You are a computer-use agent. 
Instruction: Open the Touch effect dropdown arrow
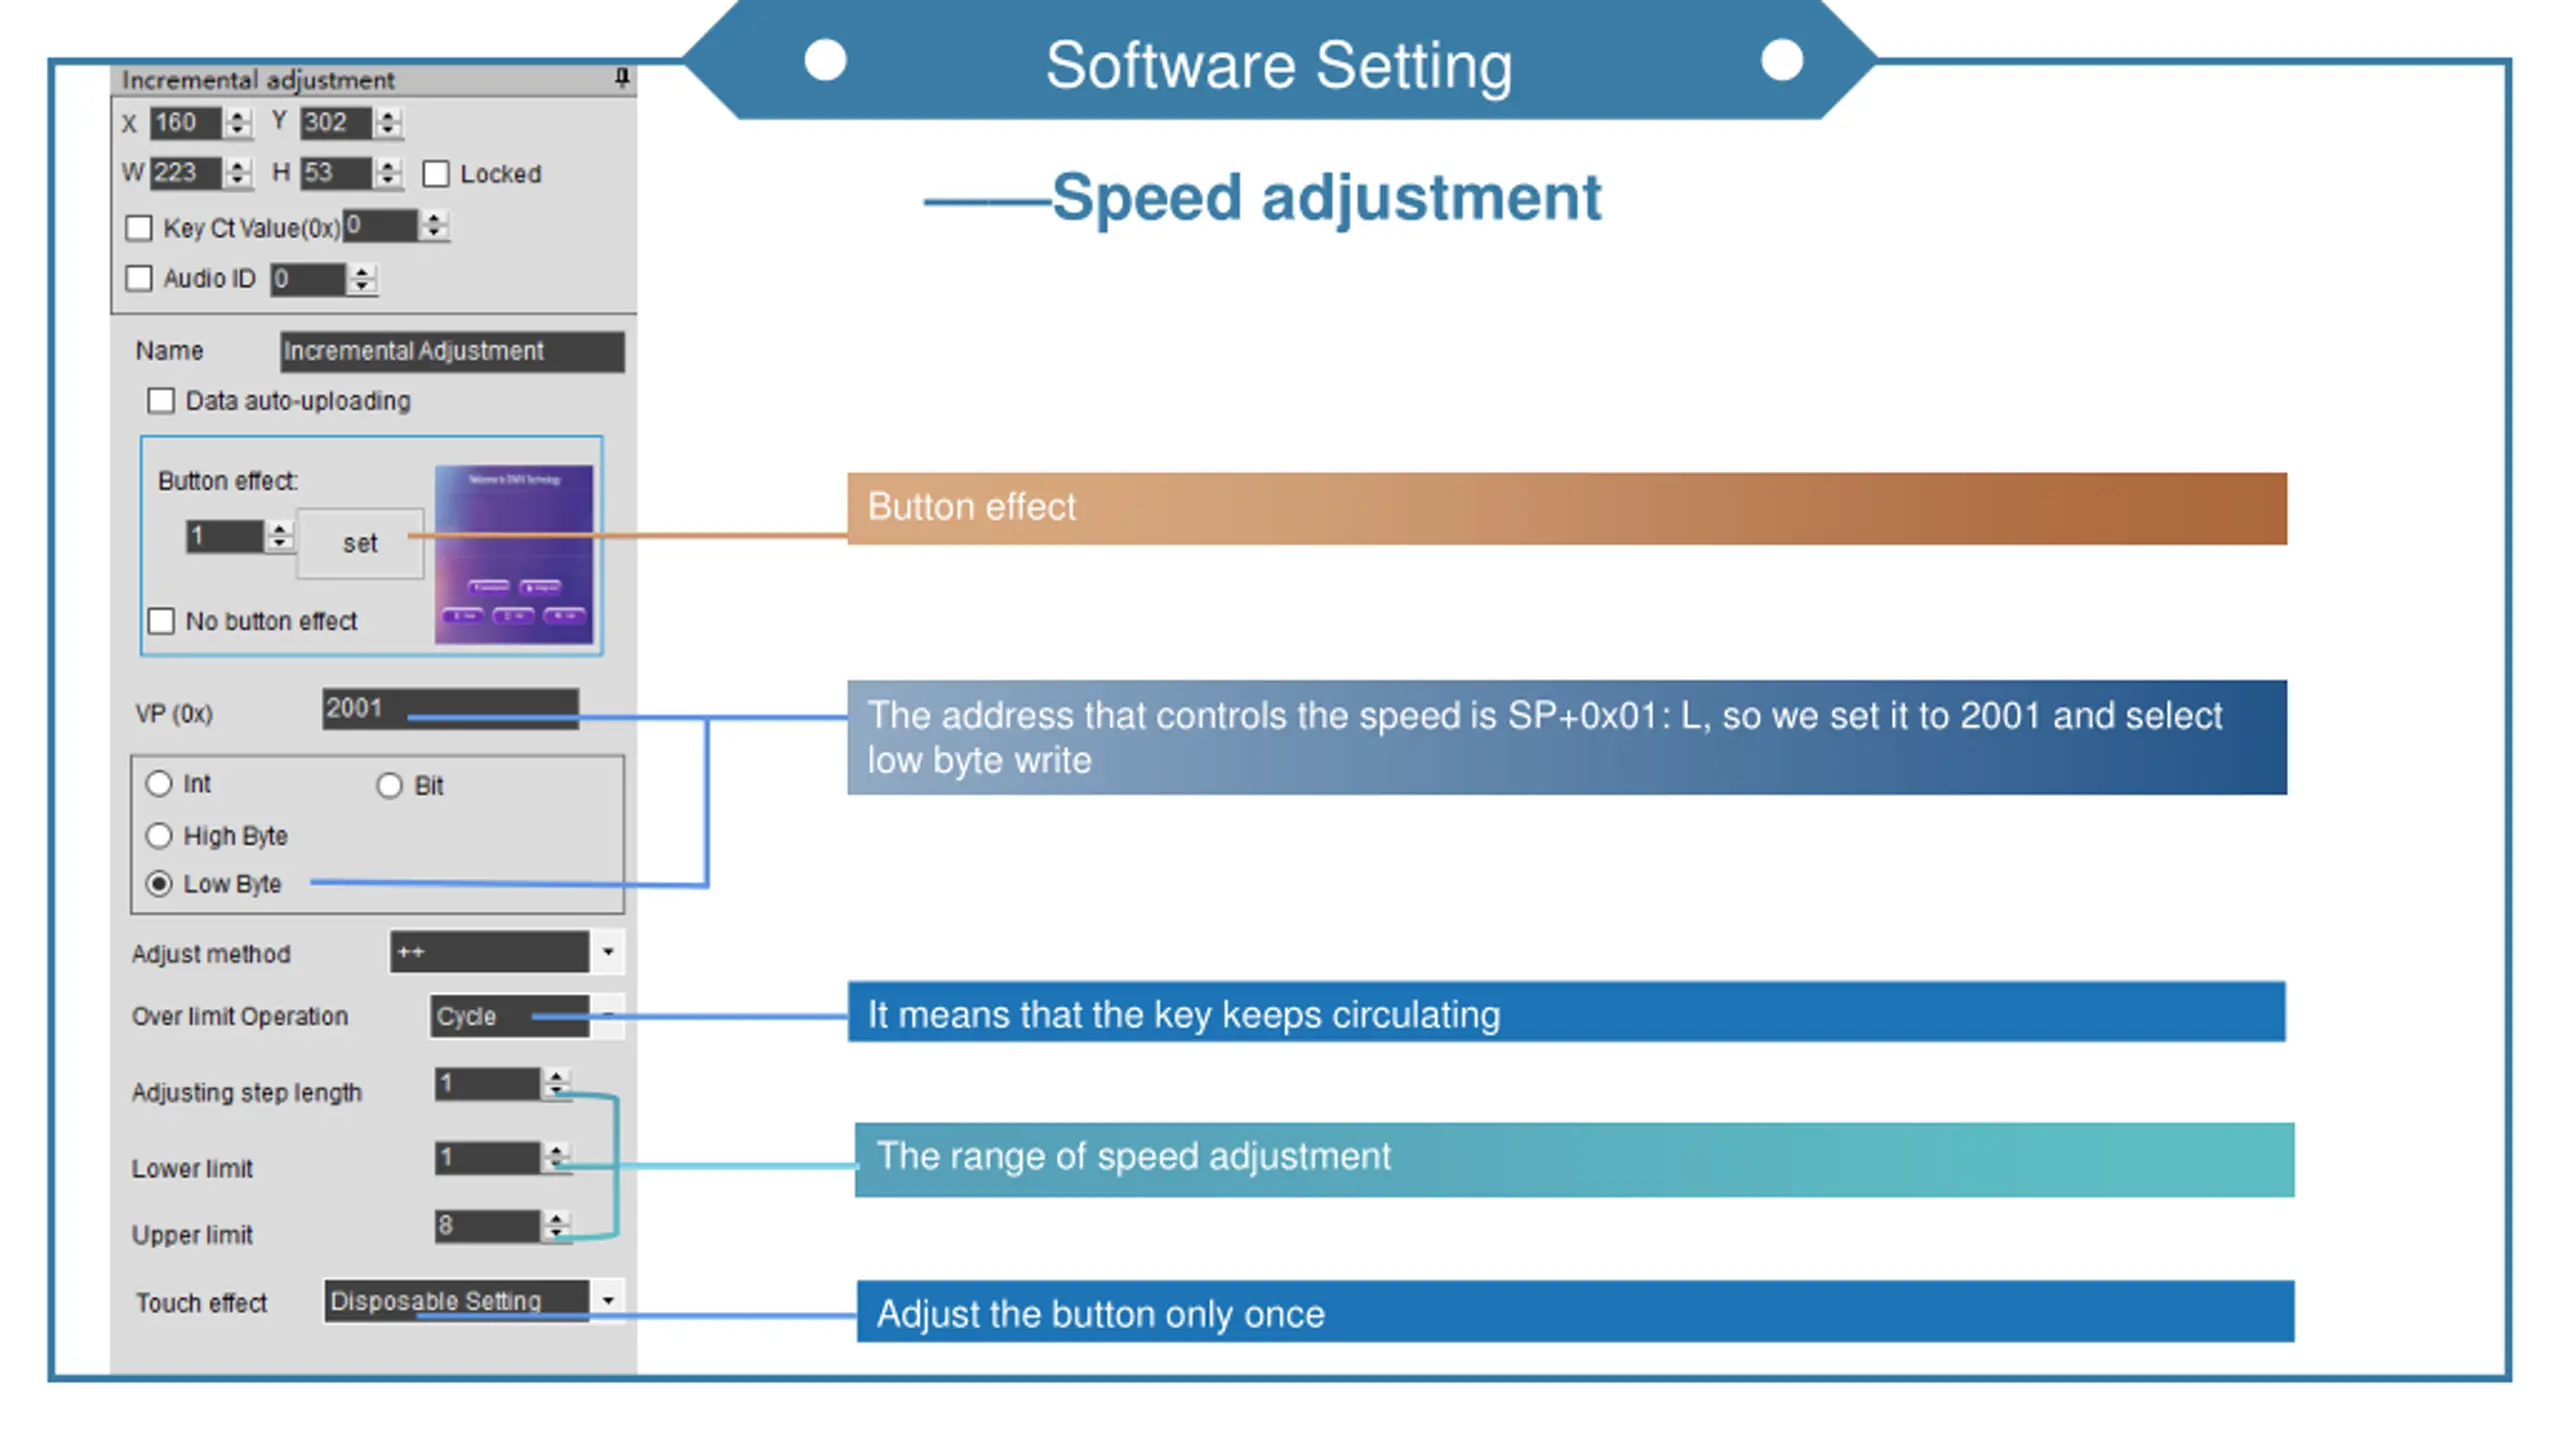(607, 1301)
